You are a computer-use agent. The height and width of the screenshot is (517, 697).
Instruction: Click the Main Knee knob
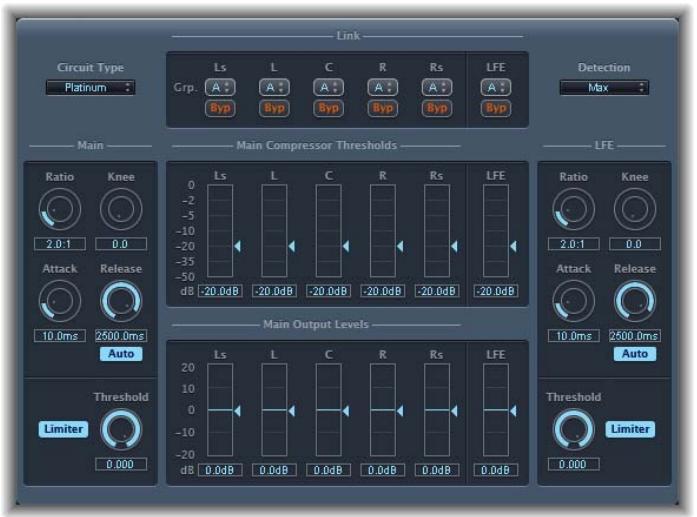click(x=121, y=209)
